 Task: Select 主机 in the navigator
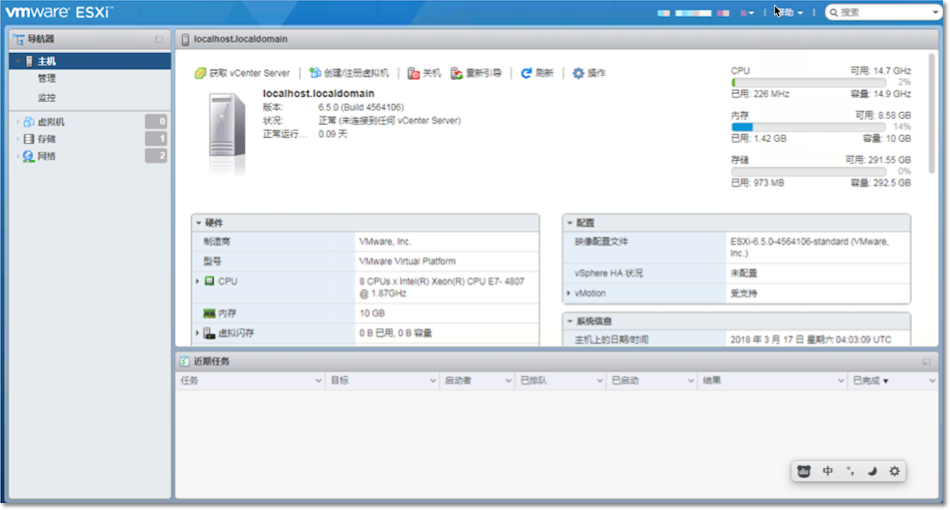[90, 61]
